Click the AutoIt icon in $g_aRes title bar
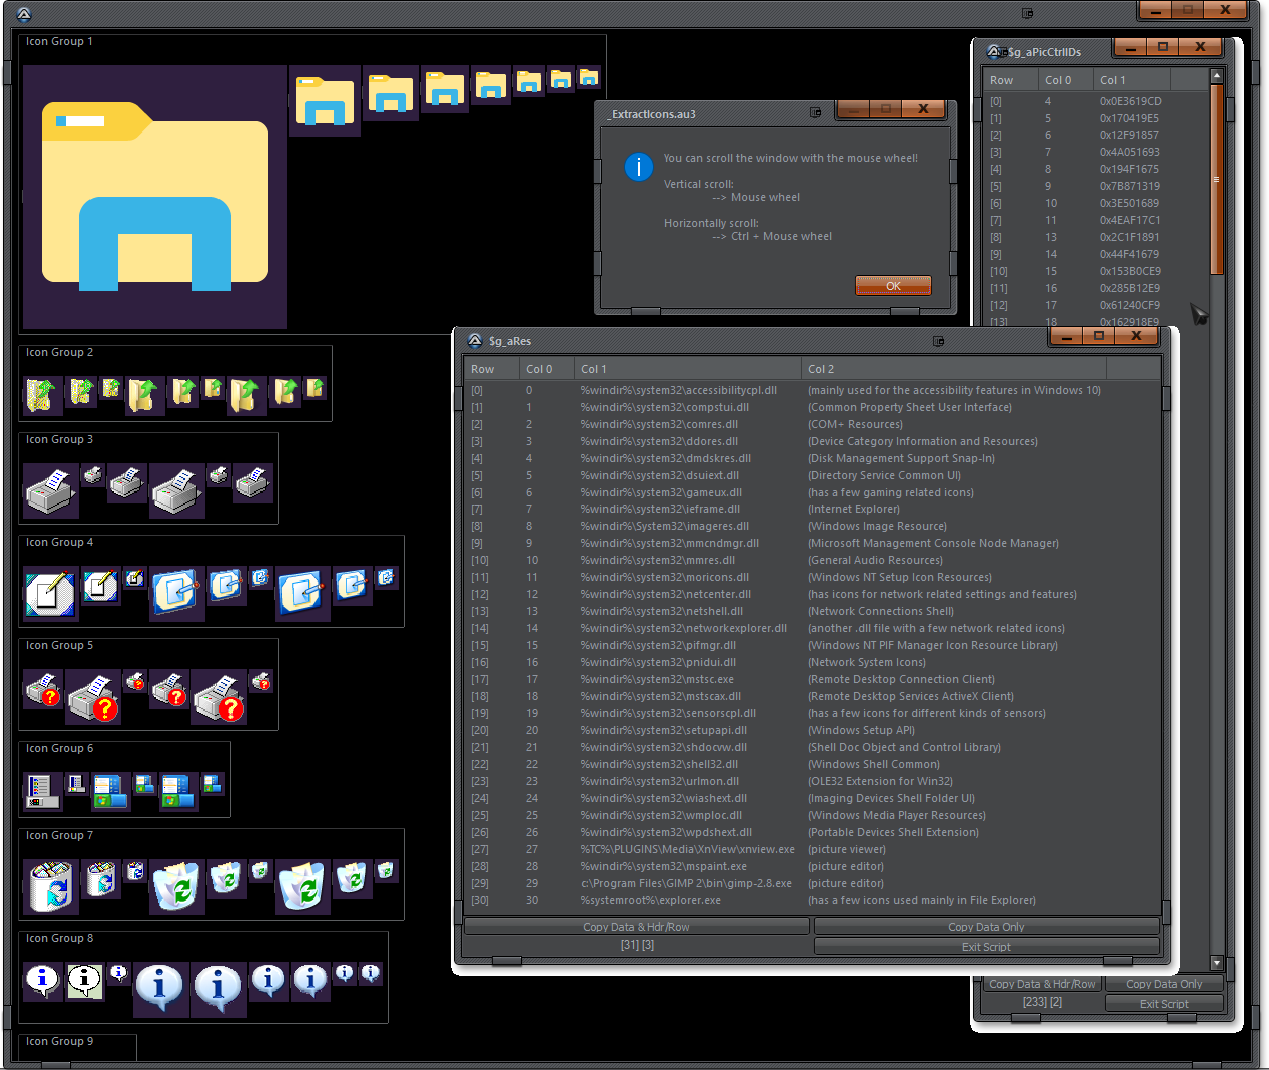 tap(475, 341)
